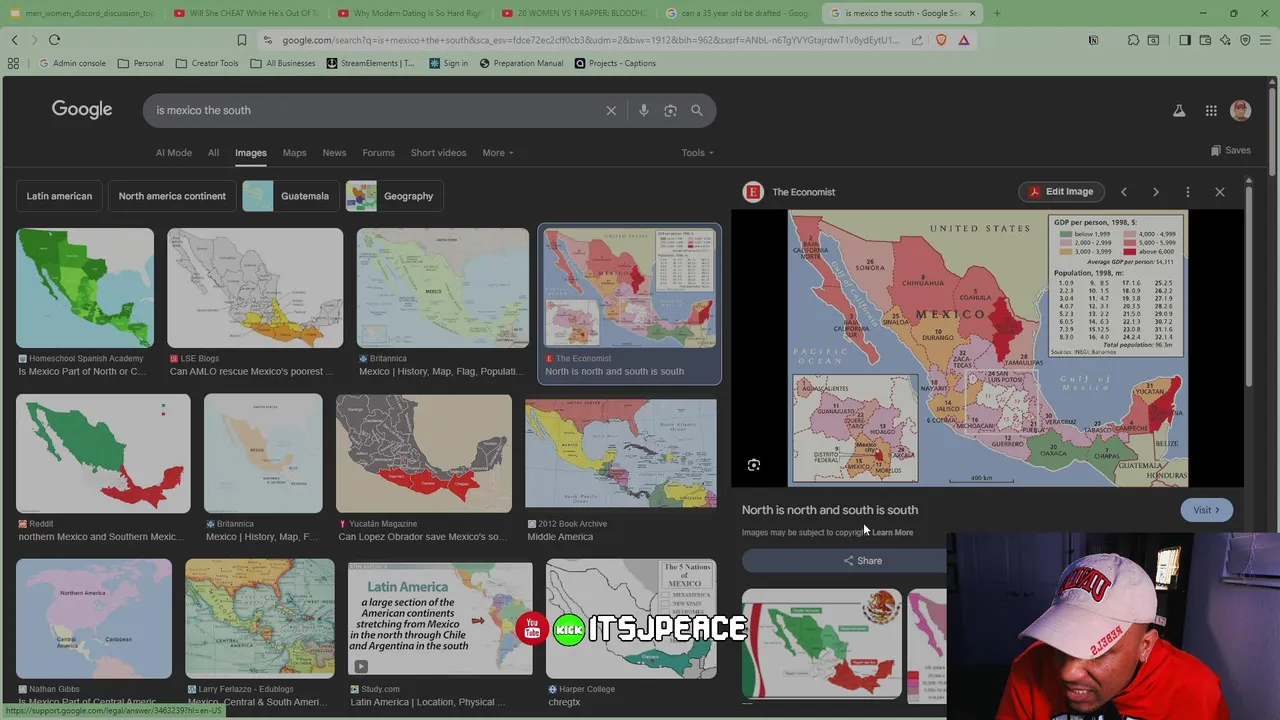This screenshot has width=1280, height=720.
Task: Open Search Labs flask icon
Action: tap(1179, 110)
